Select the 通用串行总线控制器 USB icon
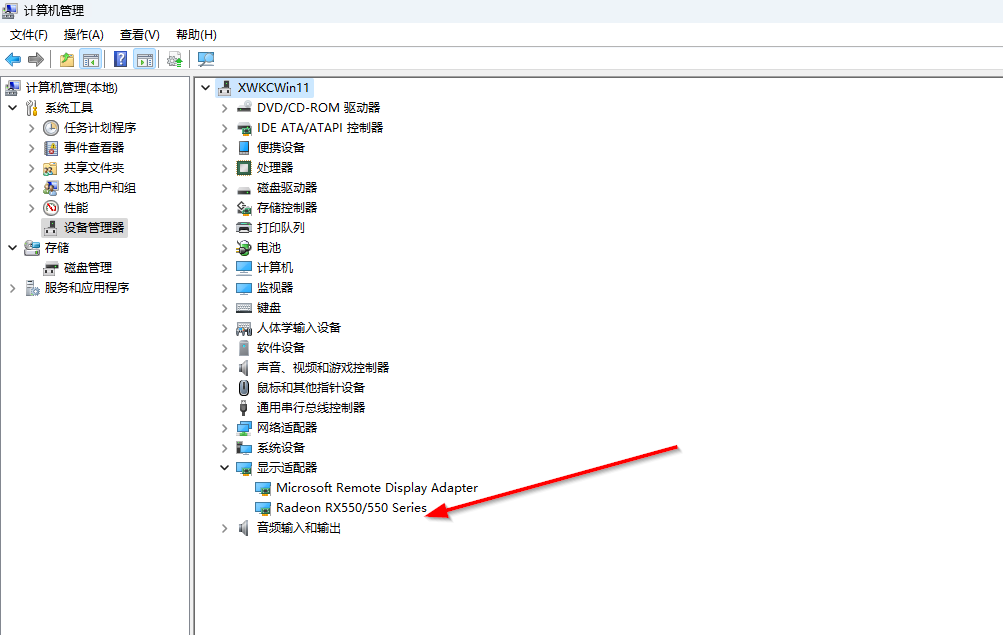Image resolution: width=1003 pixels, height=635 pixels. coord(244,407)
